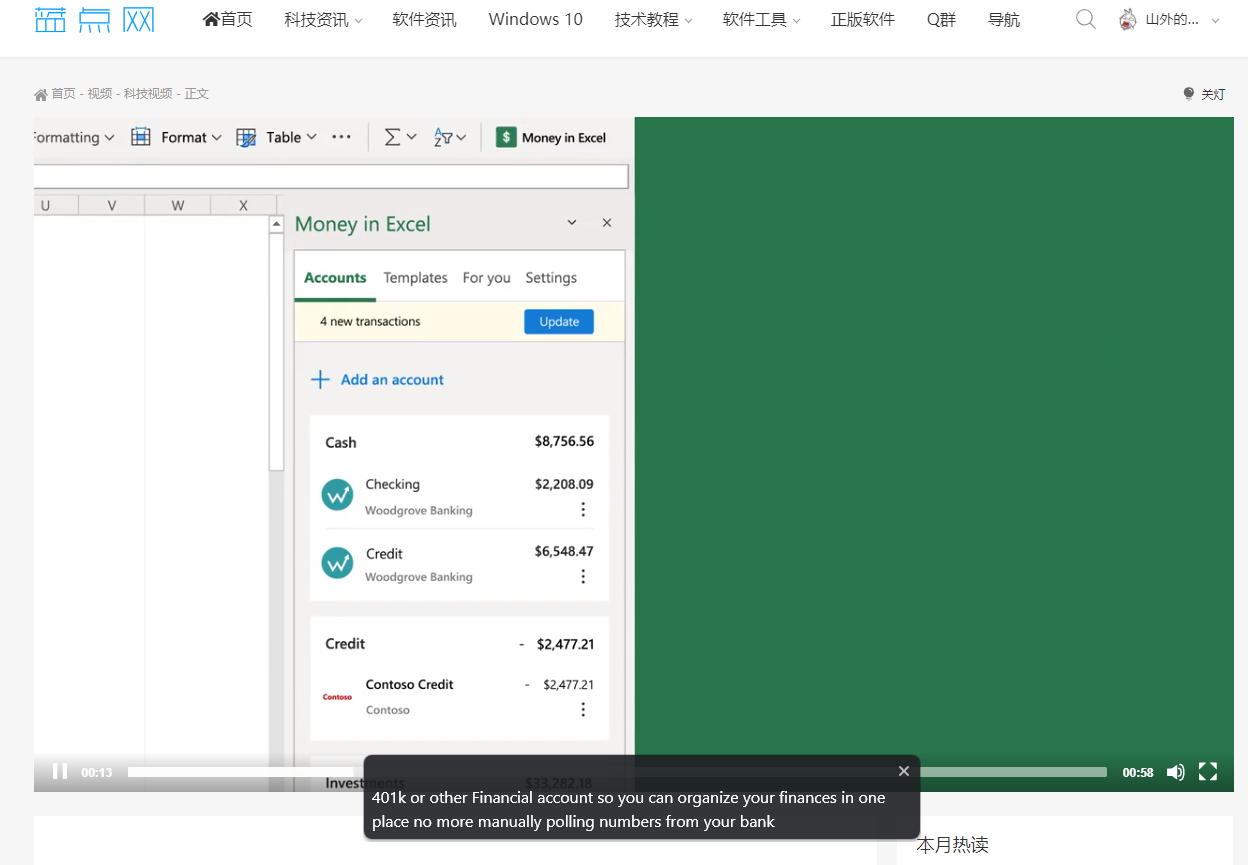The width and height of the screenshot is (1248, 865).
Task: Expand the 软件工具 dropdown menu
Action: coord(761,20)
